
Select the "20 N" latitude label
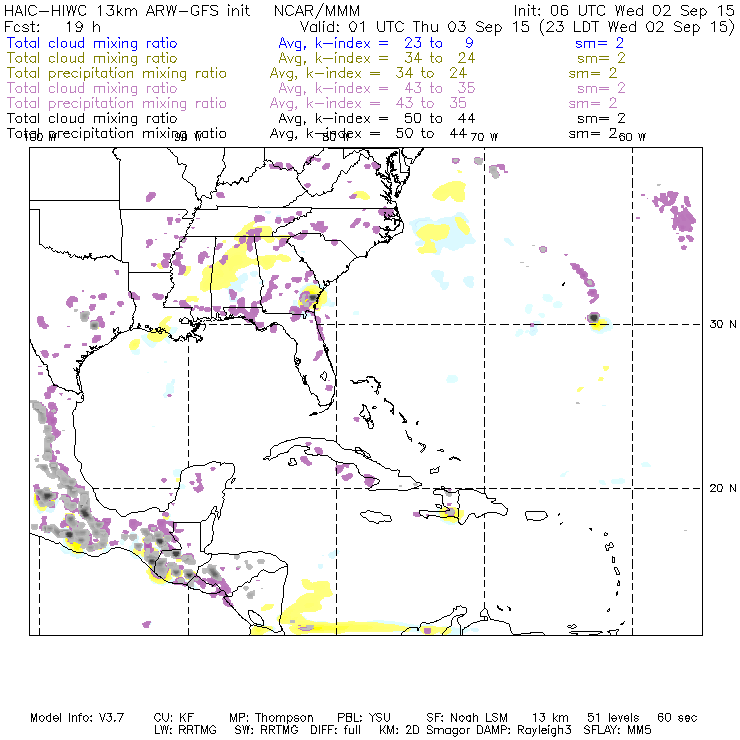click(x=723, y=488)
